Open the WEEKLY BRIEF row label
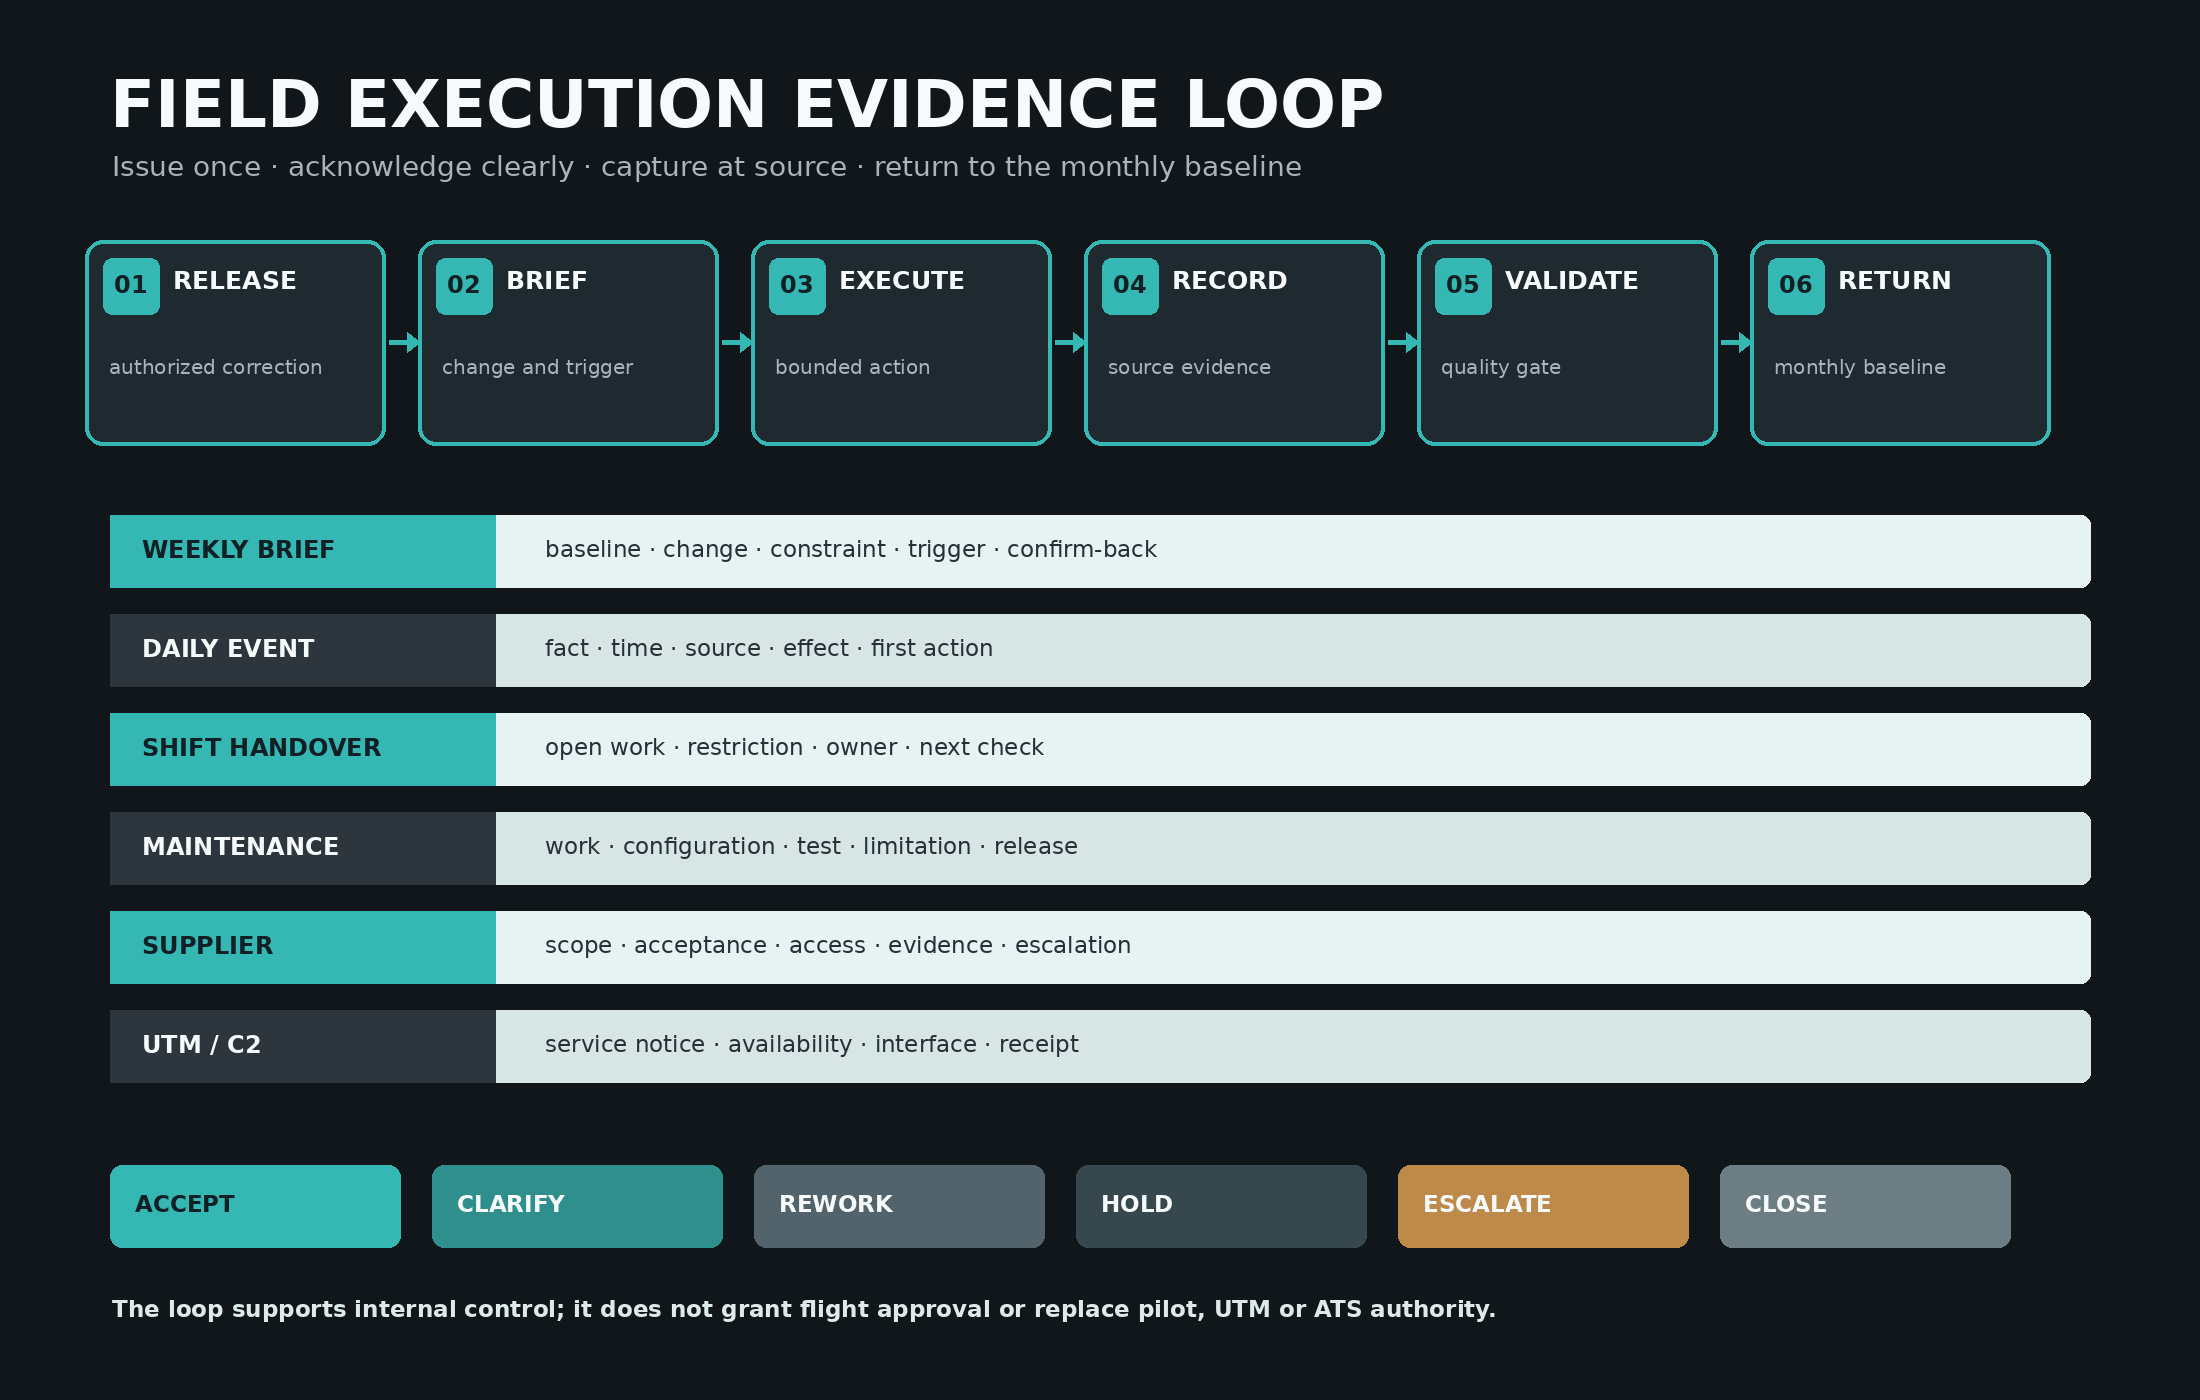The width and height of the screenshot is (2200, 1400). pyautogui.click(x=303, y=551)
